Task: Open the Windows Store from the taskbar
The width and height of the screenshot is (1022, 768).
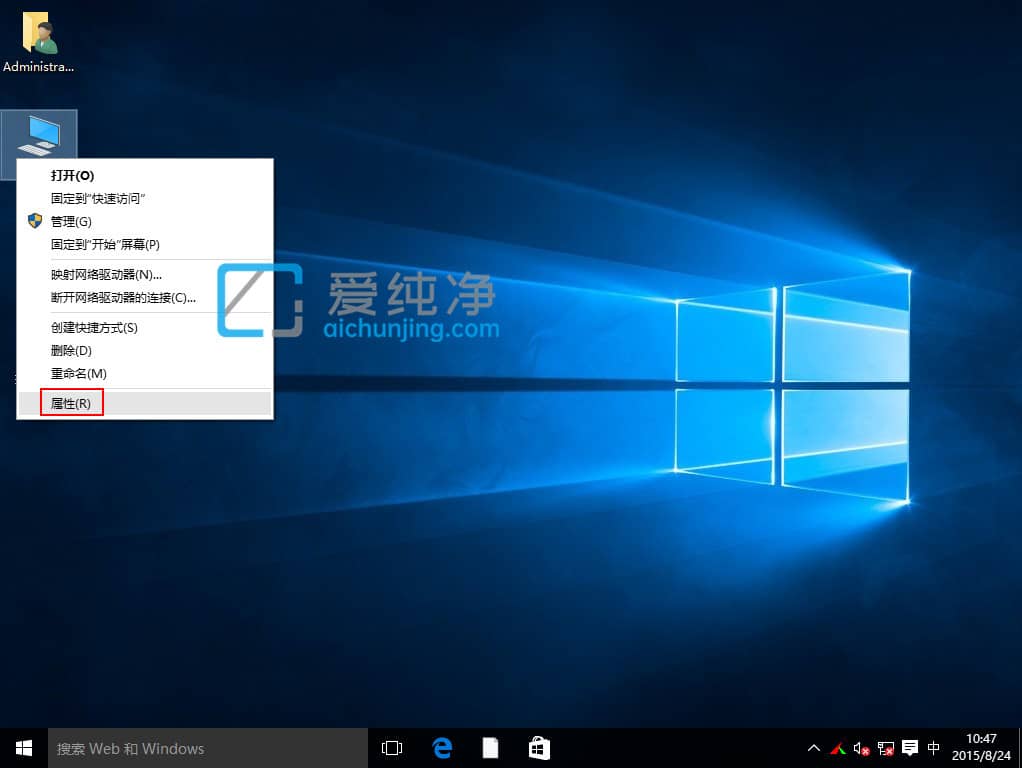Action: click(539, 747)
